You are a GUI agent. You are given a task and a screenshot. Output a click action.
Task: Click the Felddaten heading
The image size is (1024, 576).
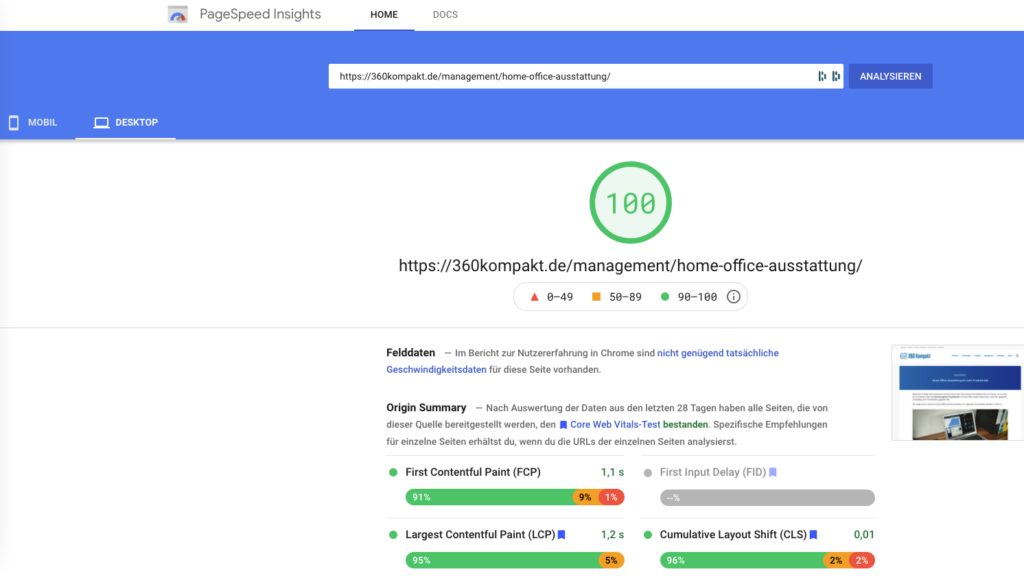point(410,353)
